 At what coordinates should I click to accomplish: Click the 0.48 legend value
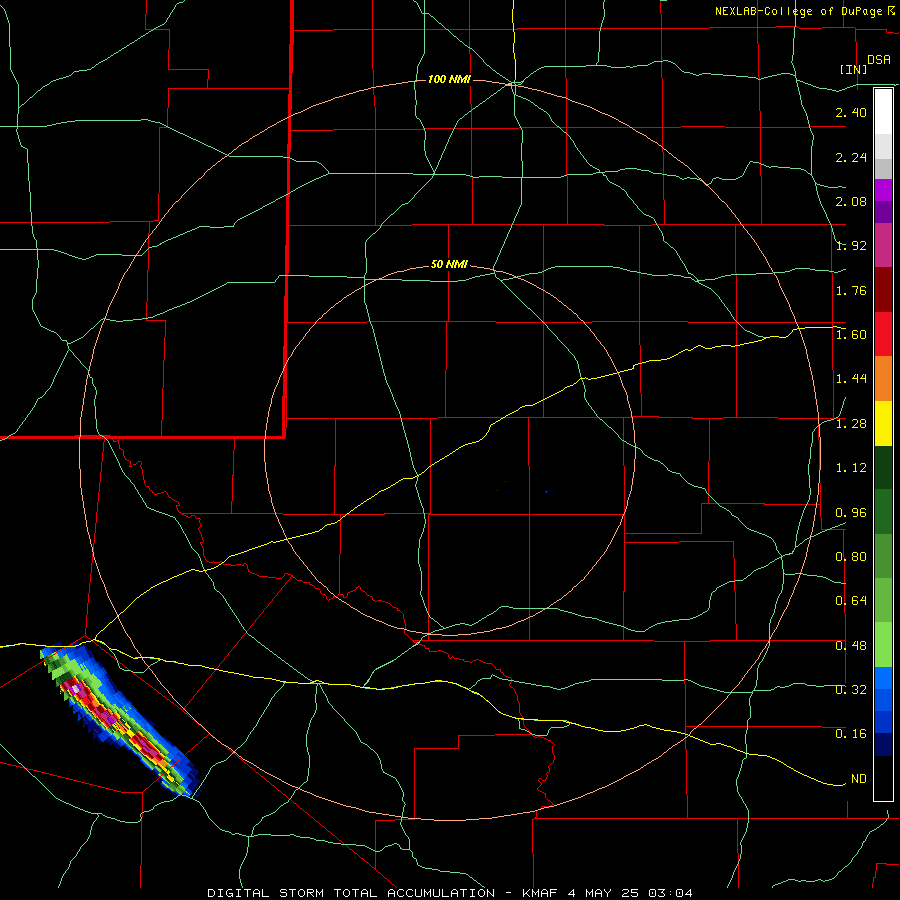coord(851,646)
